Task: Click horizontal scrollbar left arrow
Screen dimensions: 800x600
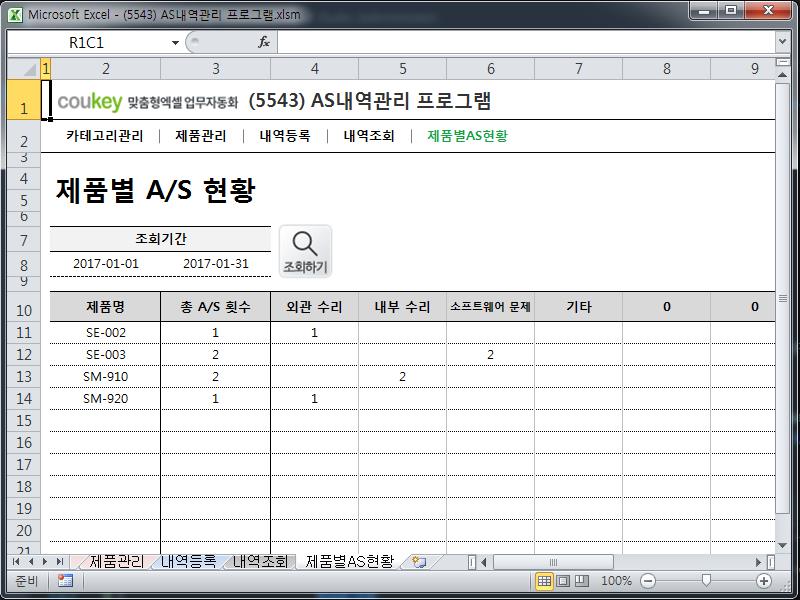Action: 484,562
